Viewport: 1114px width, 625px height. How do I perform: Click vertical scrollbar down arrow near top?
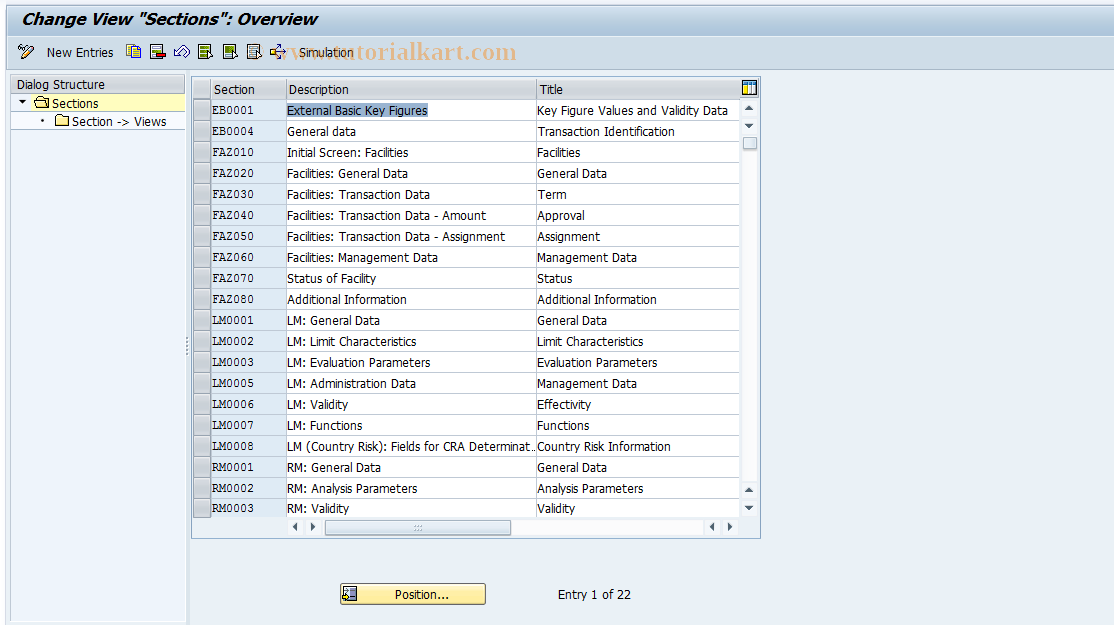point(749,126)
